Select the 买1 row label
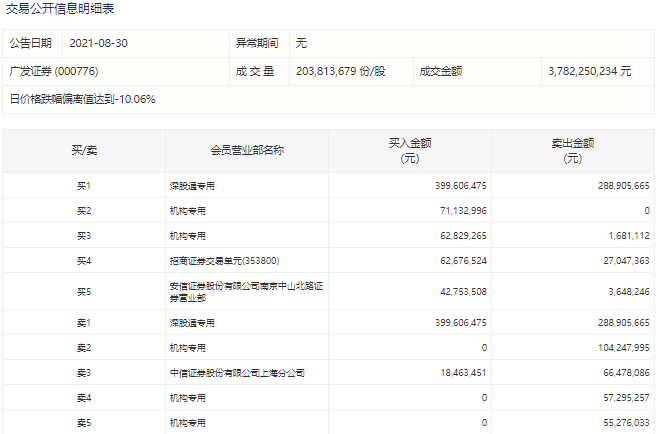This screenshot has width=658, height=434. 84,186
